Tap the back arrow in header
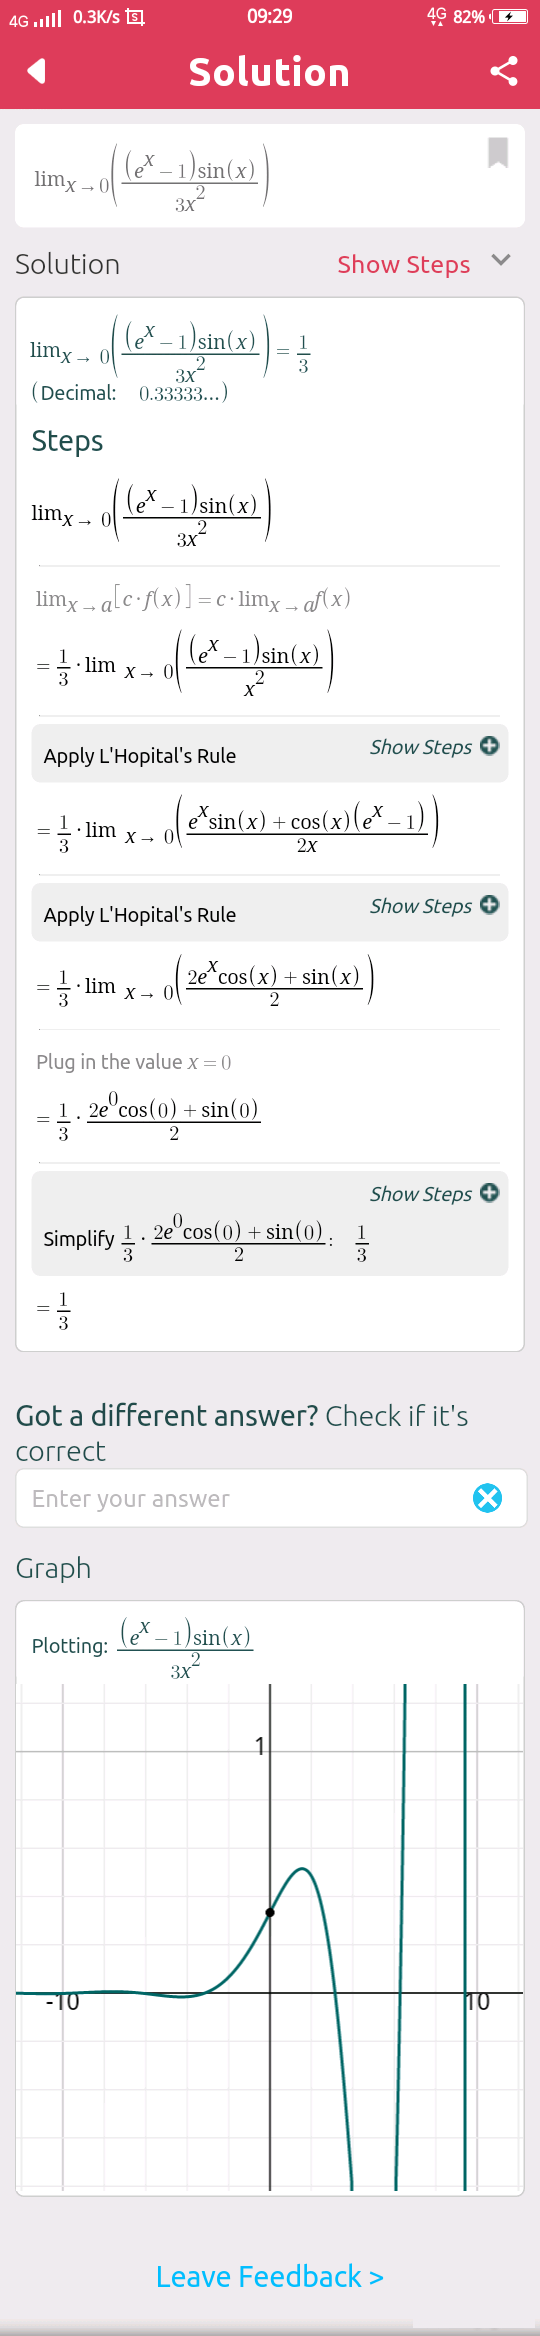 (x=37, y=71)
